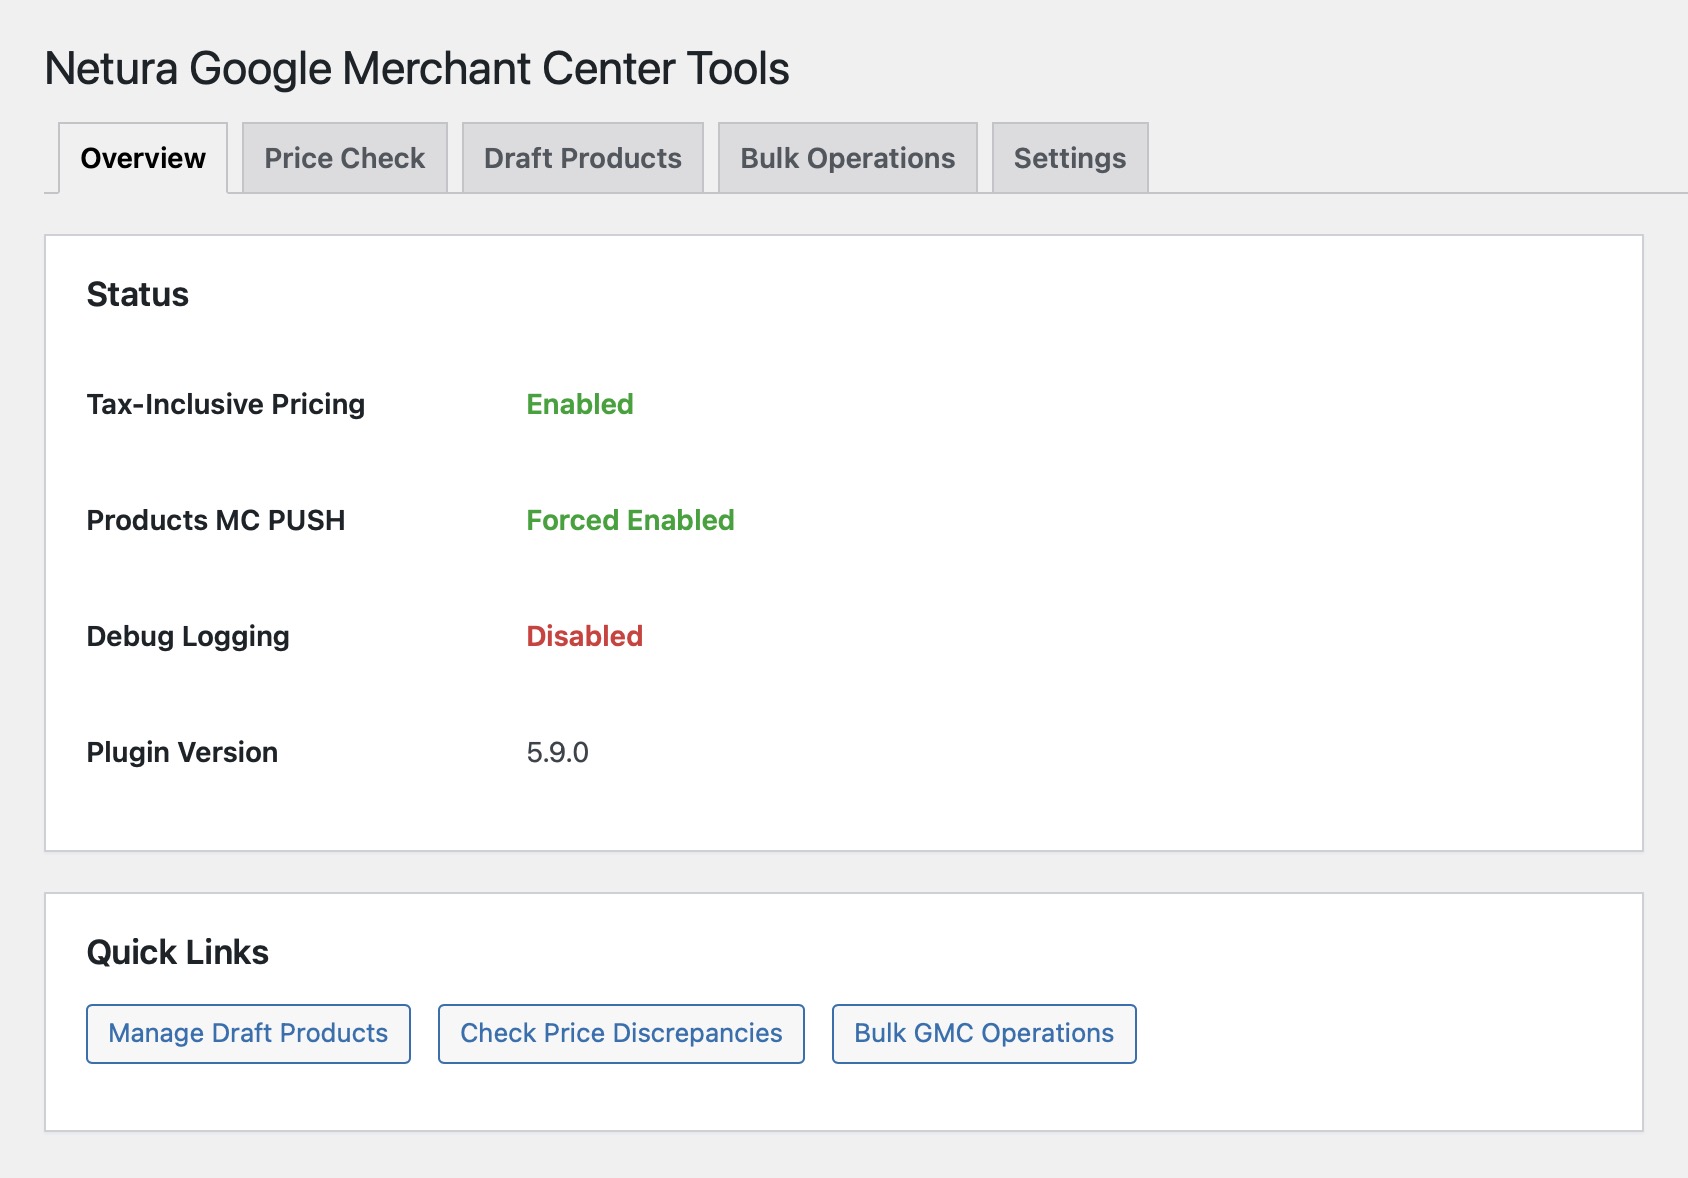This screenshot has height=1178, width=1688.
Task: Toggle the Tax-Inclusive Pricing Enabled status
Action: [580, 404]
